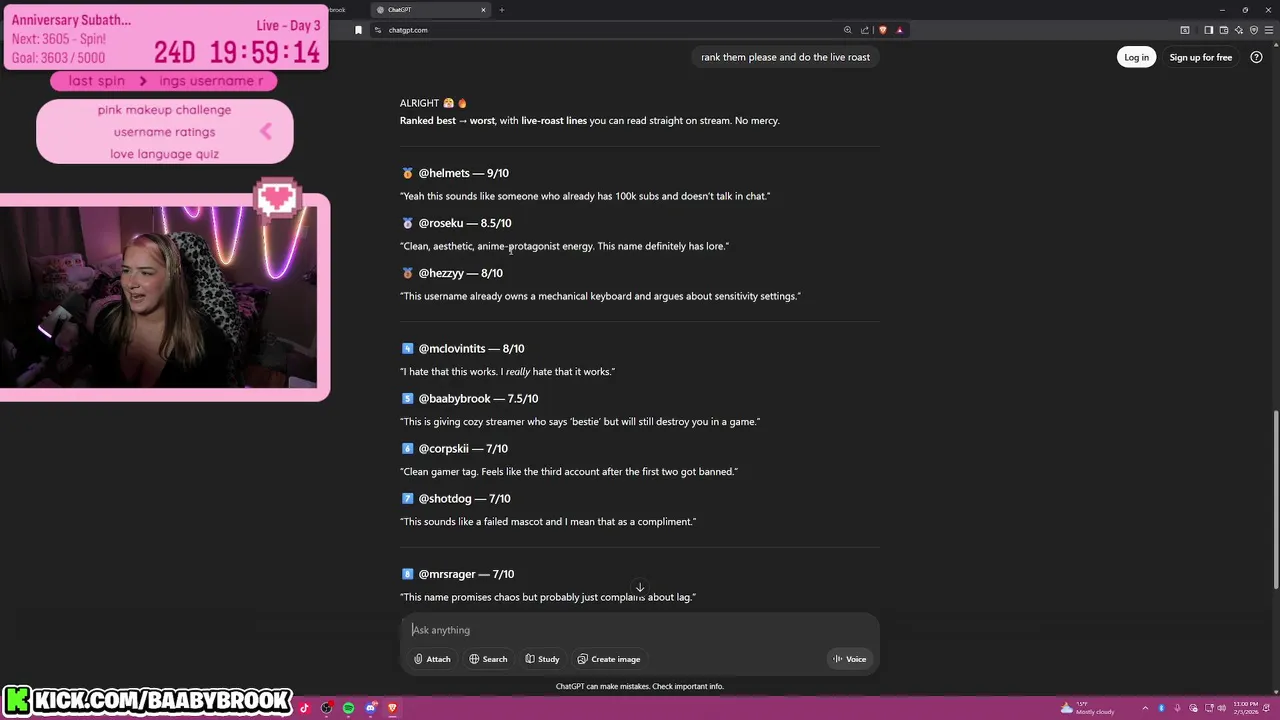
Task: Open the help question mark icon
Action: pyautogui.click(x=1256, y=57)
